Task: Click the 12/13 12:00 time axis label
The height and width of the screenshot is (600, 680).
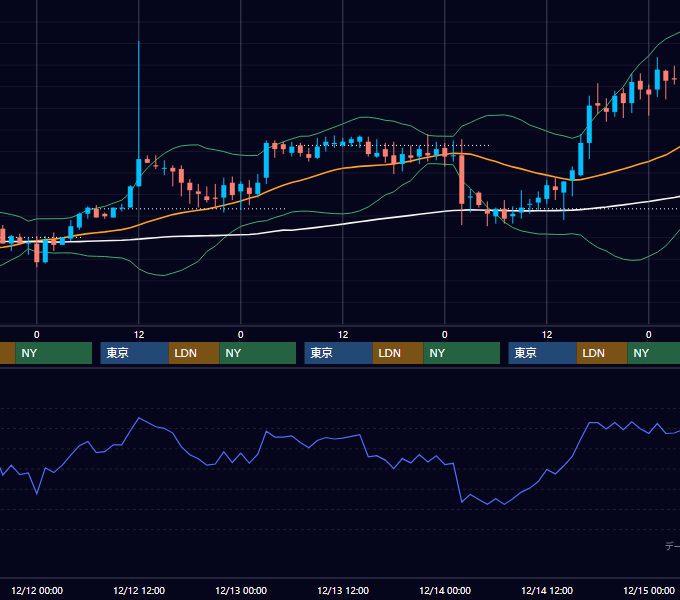Action: pyautogui.click(x=343, y=590)
